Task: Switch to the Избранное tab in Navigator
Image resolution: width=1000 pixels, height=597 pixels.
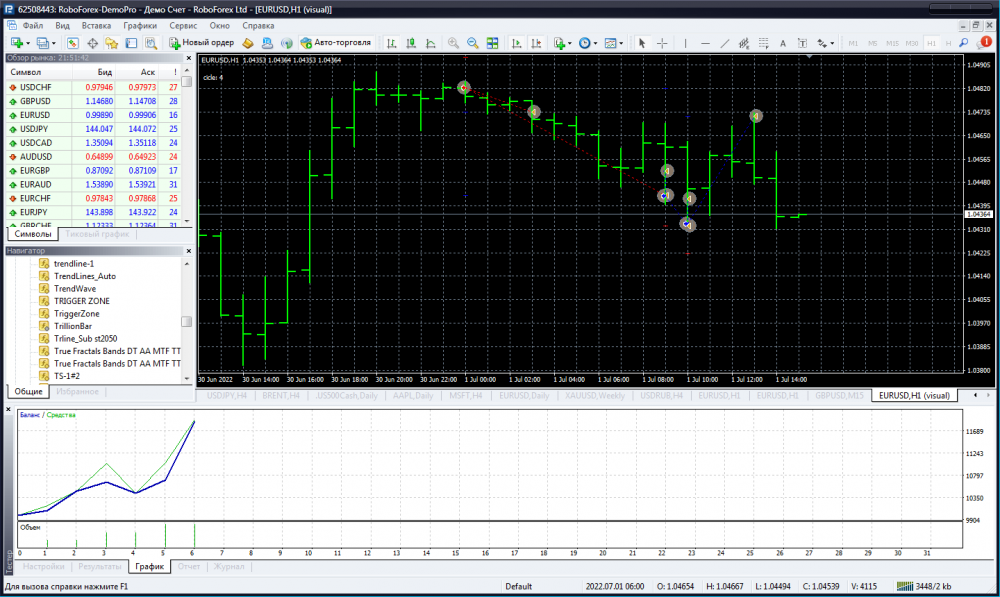Action: click(77, 392)
